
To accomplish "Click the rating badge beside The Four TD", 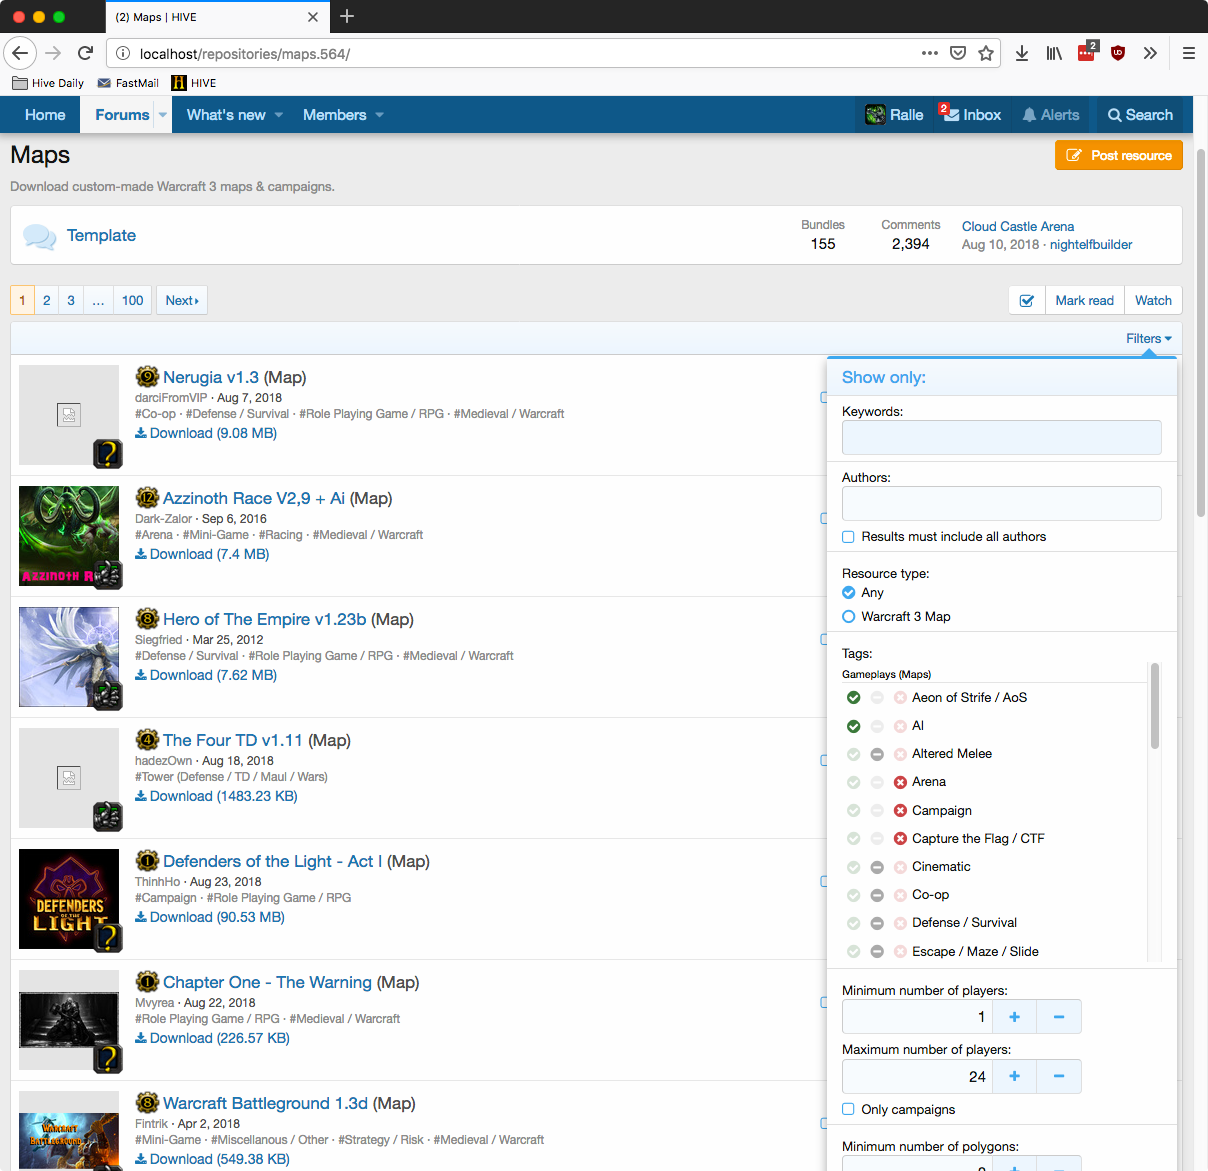I will coord(147,740).
